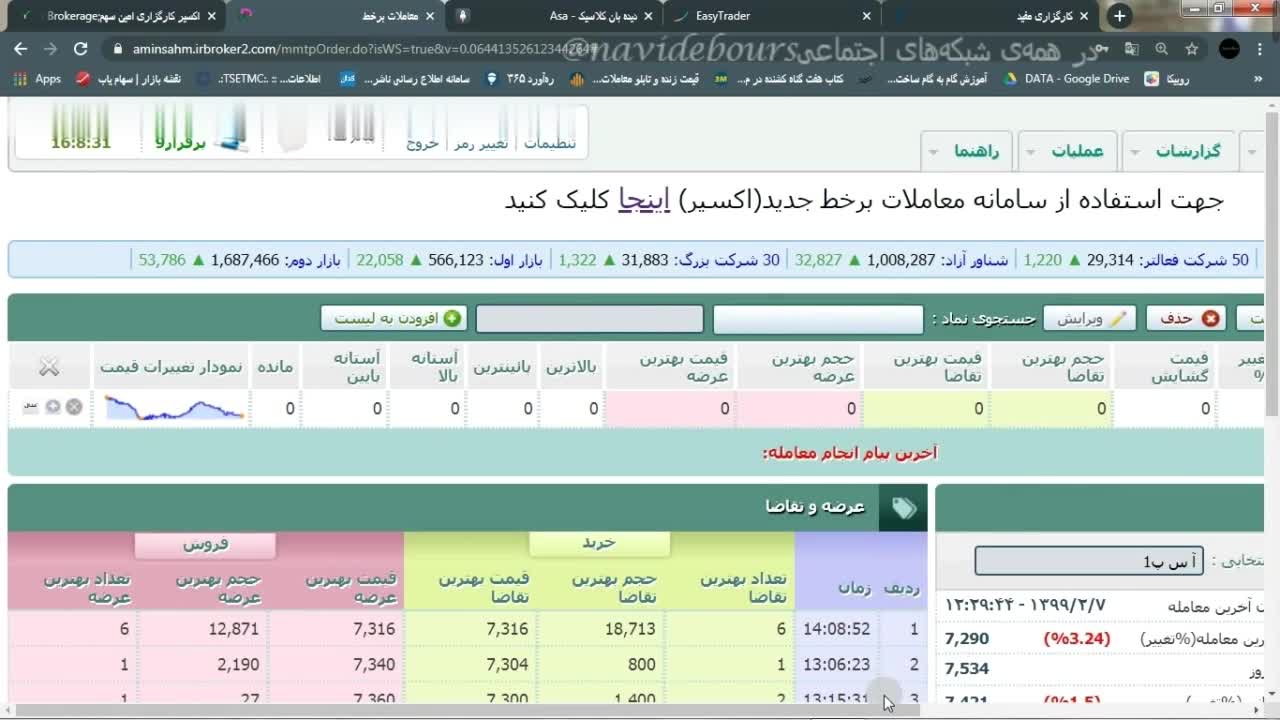Click the selected symbol field 'آ س پ1'
This screenshot has width=1280, height=720.
pos(1088,561)
